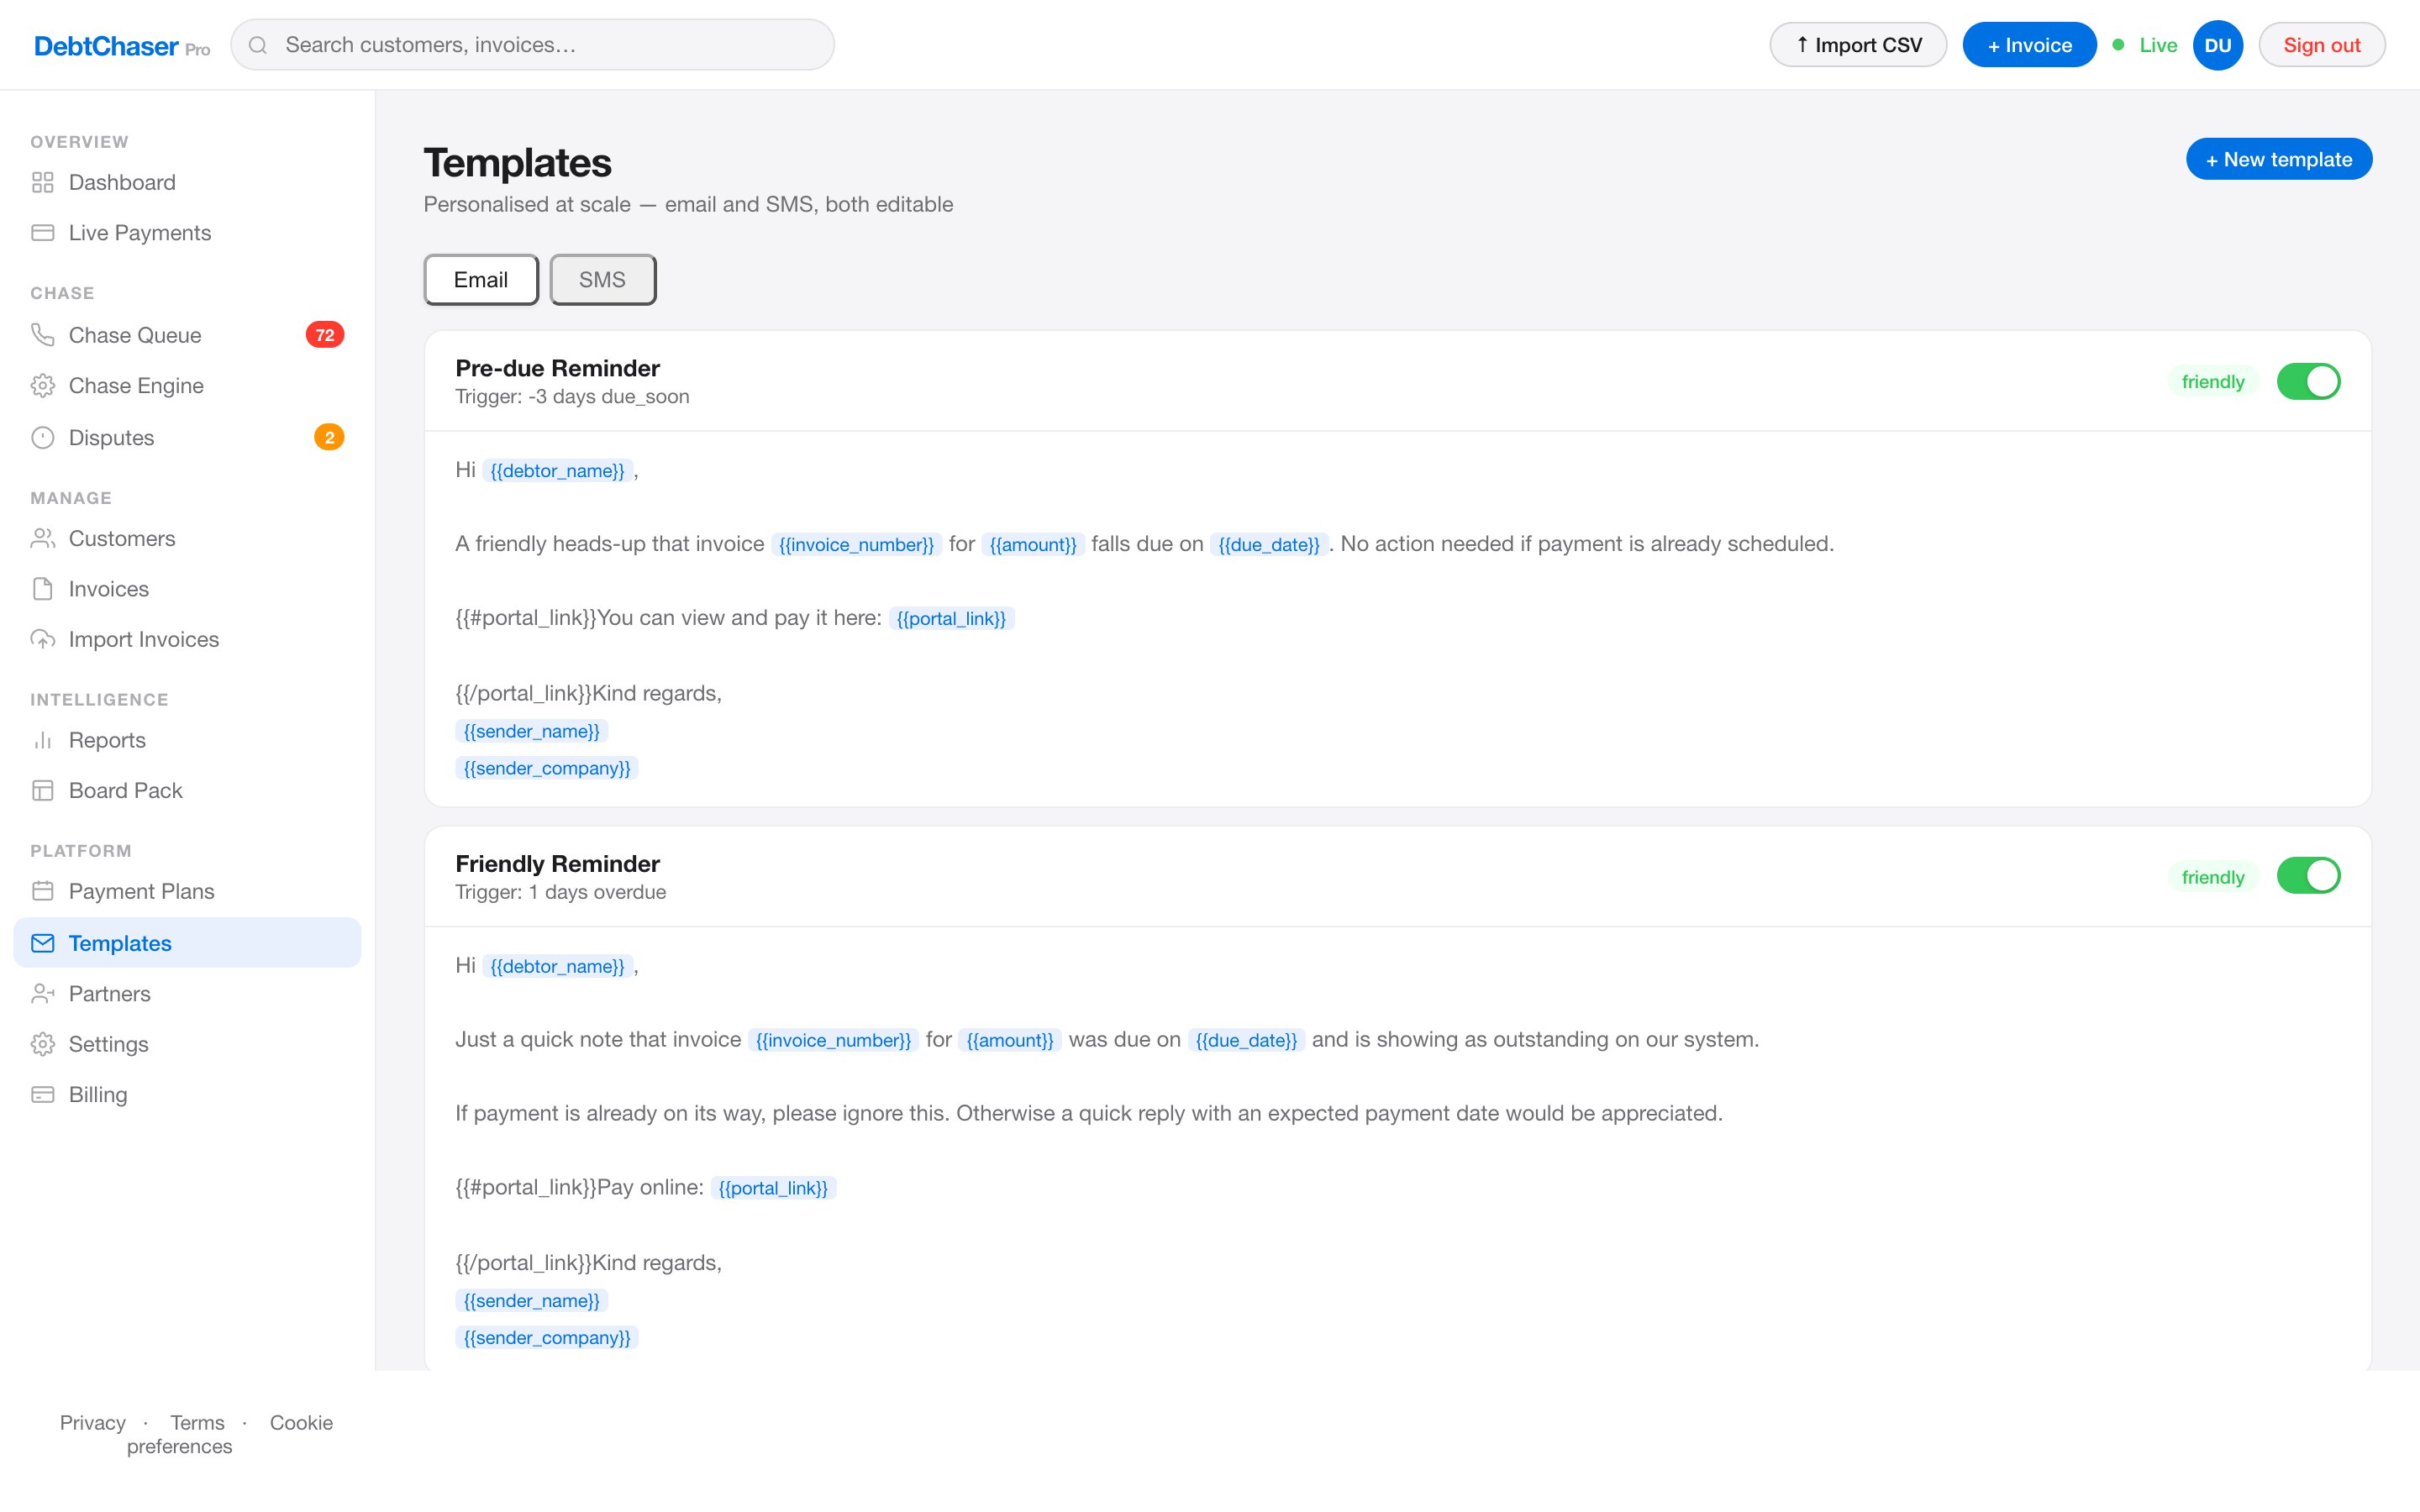Click the search magnifier icon

click(258, 45)
